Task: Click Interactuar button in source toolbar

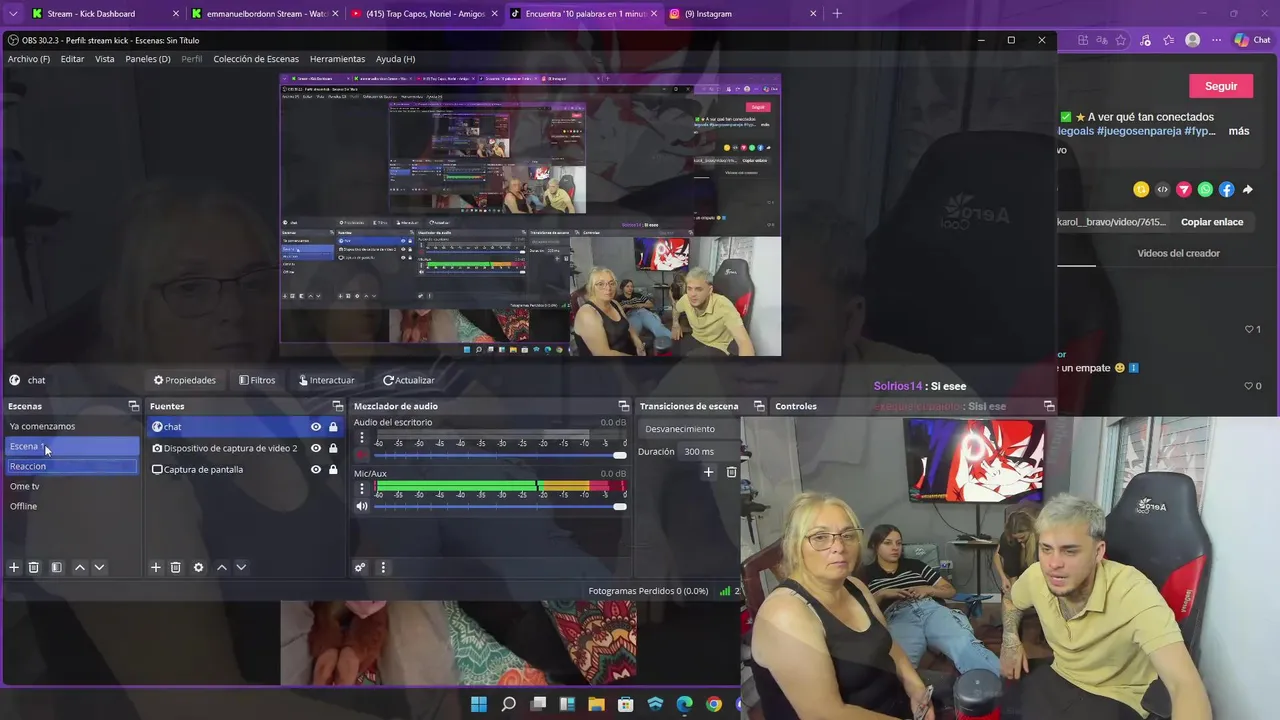Action: click(x=326, y=380)
